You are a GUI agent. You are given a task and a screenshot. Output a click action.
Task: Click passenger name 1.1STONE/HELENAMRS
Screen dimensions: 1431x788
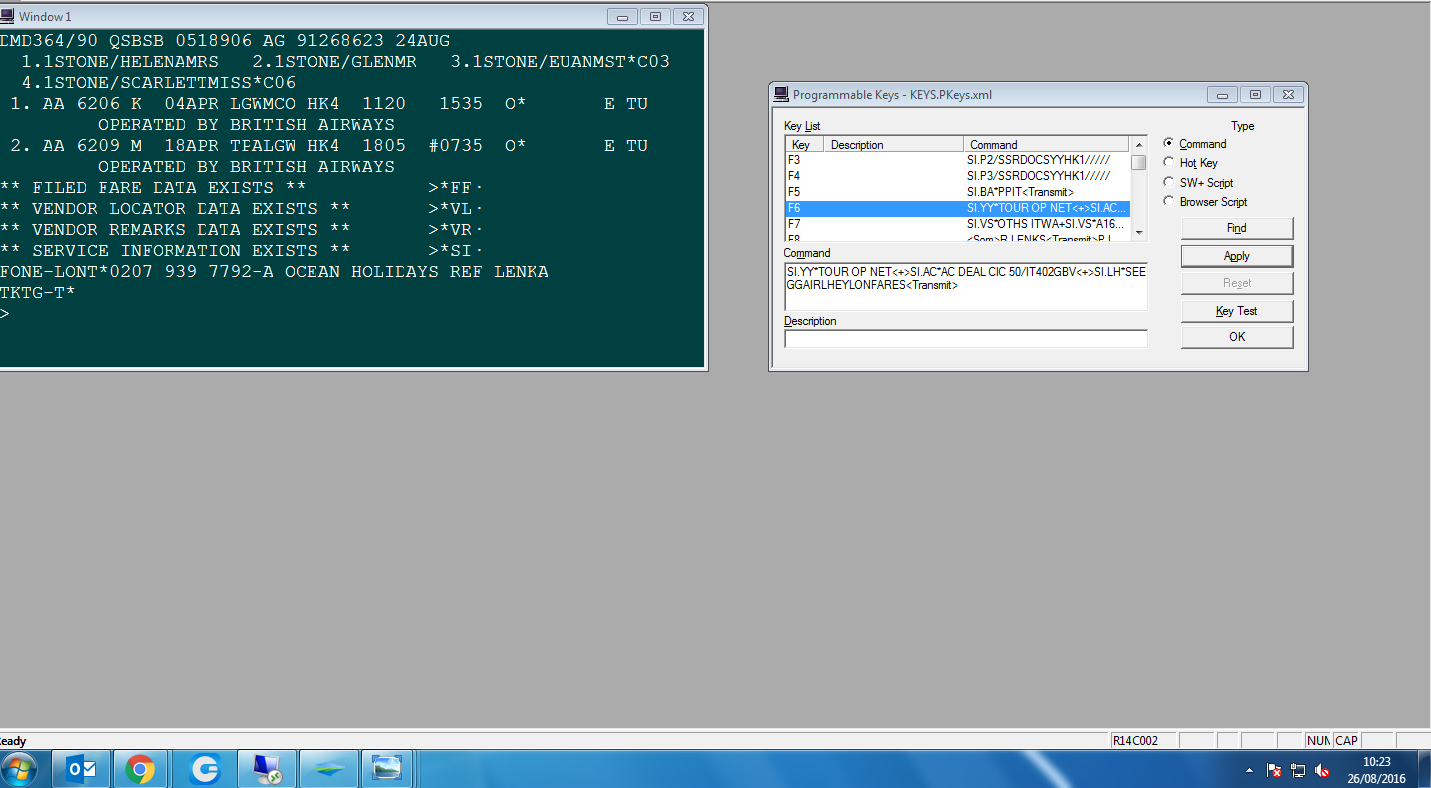(x=120, y=62)
